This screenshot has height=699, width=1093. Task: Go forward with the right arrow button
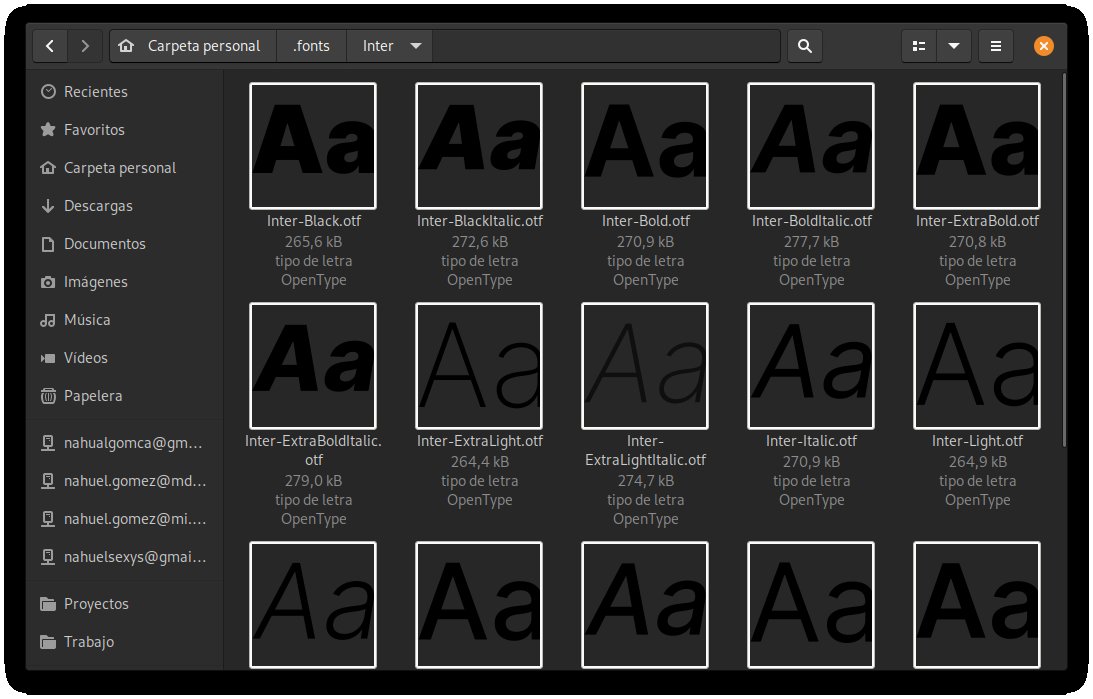[x=85, y=46]
